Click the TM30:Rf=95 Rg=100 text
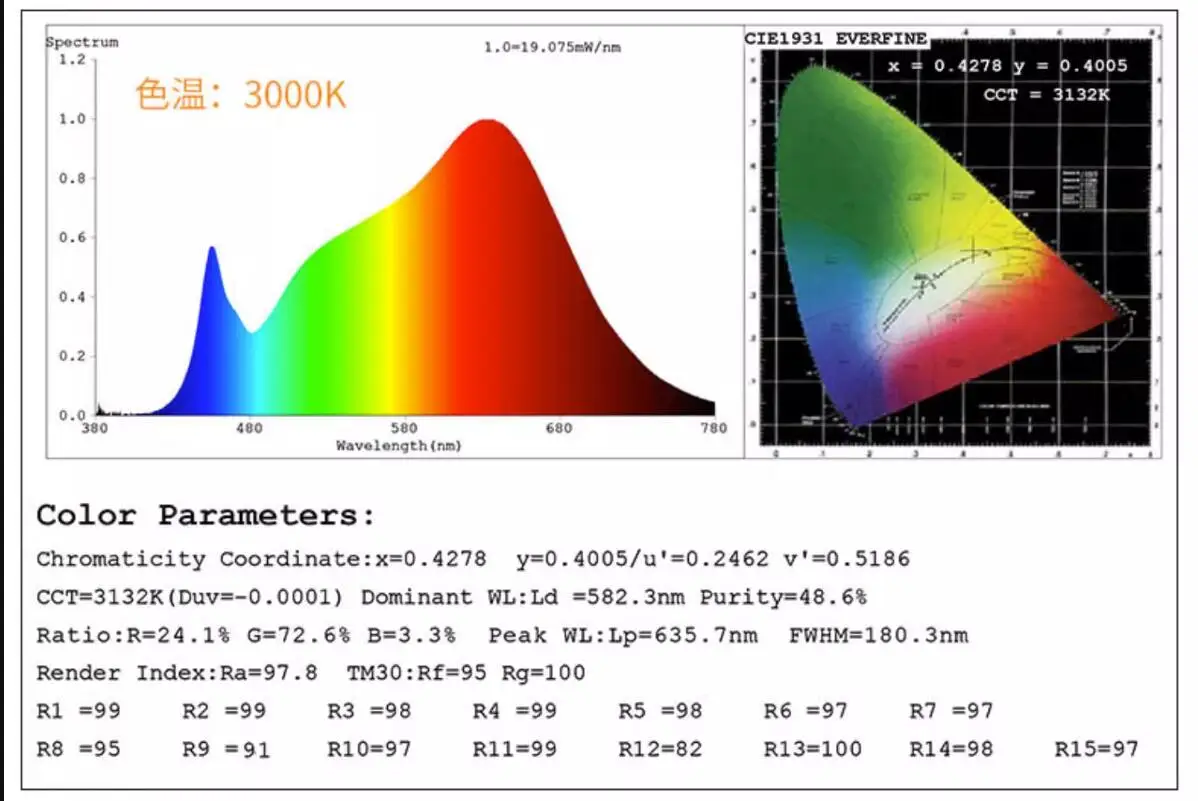Viewport: 1198px width, 801px height. point(466,673)
